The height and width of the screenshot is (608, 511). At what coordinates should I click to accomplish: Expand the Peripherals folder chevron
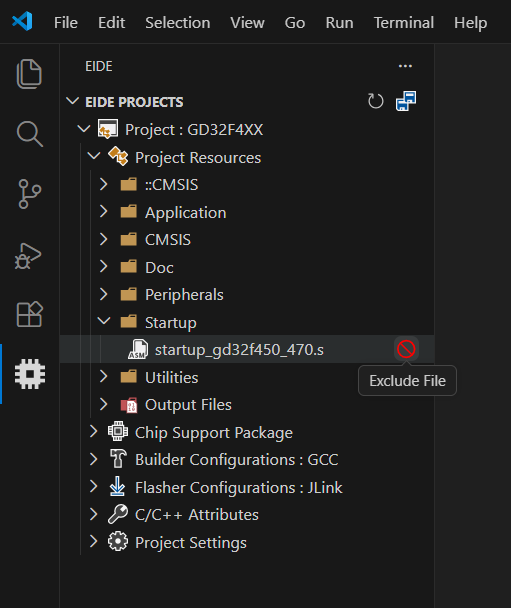tap(103, 294)
